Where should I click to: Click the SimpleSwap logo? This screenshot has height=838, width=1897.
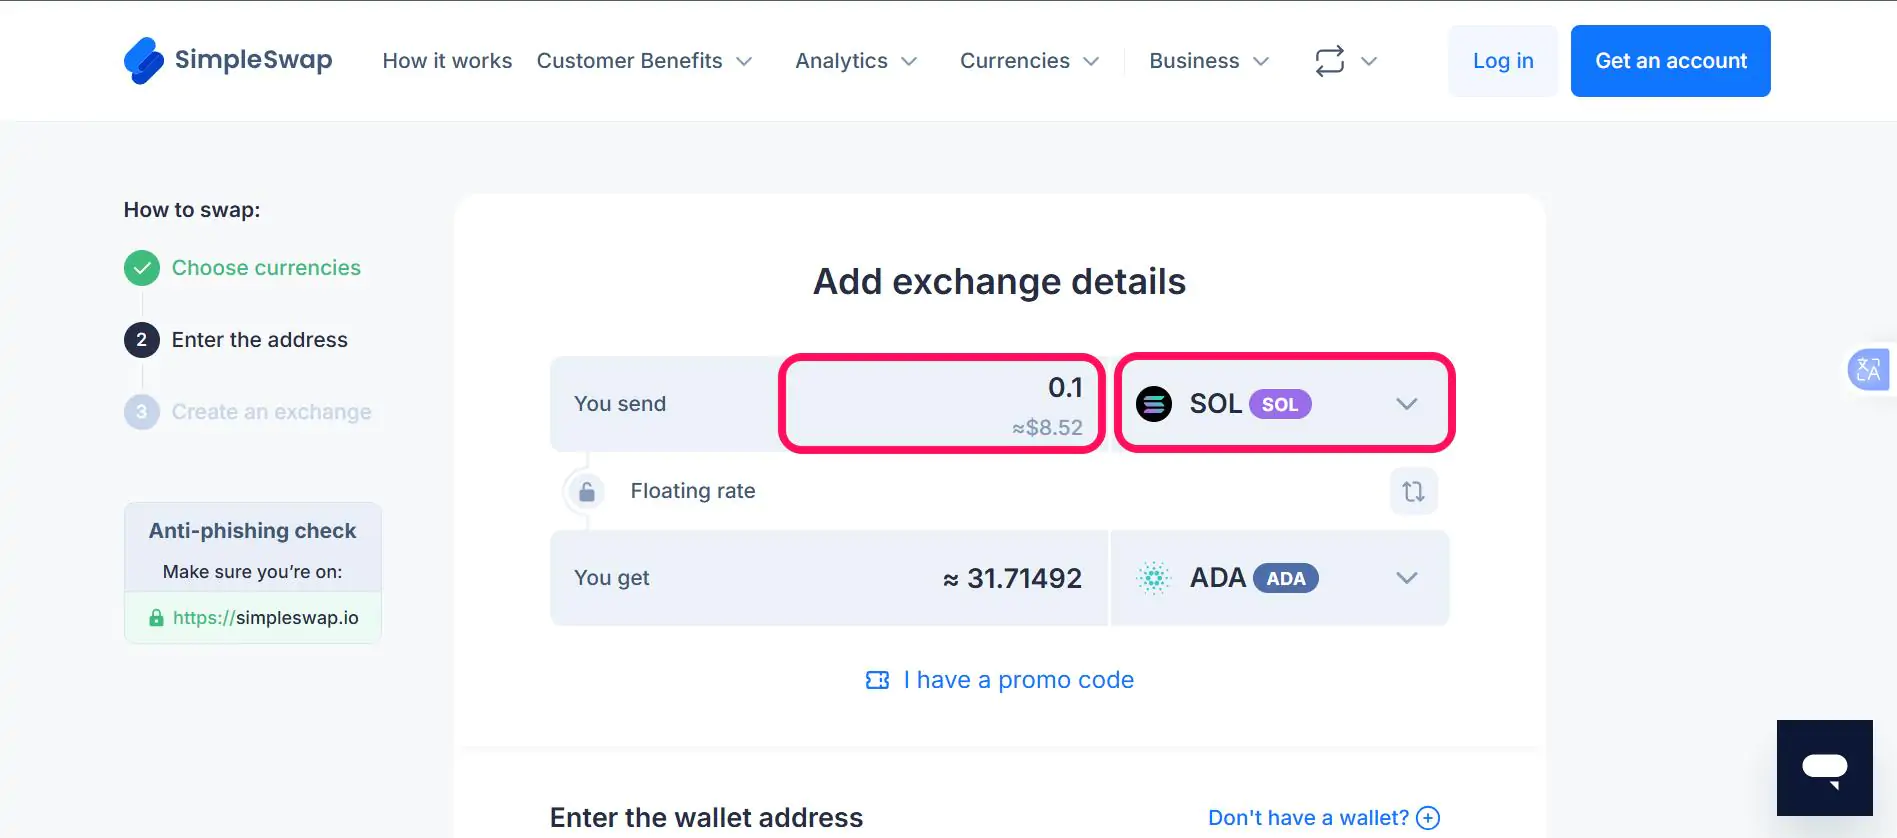[227, 60]
